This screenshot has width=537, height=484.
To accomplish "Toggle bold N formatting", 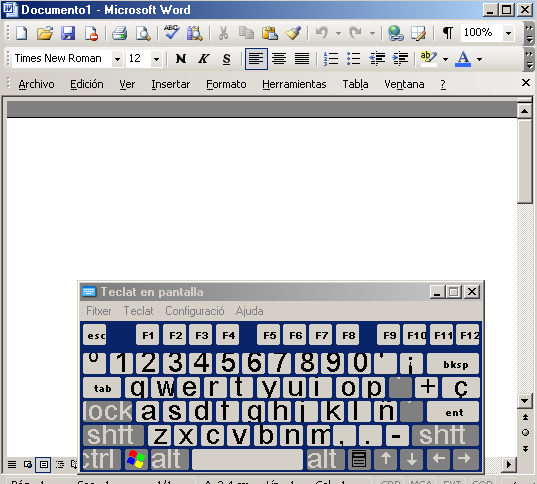I will pyautogui.click(x=181, y=59).
